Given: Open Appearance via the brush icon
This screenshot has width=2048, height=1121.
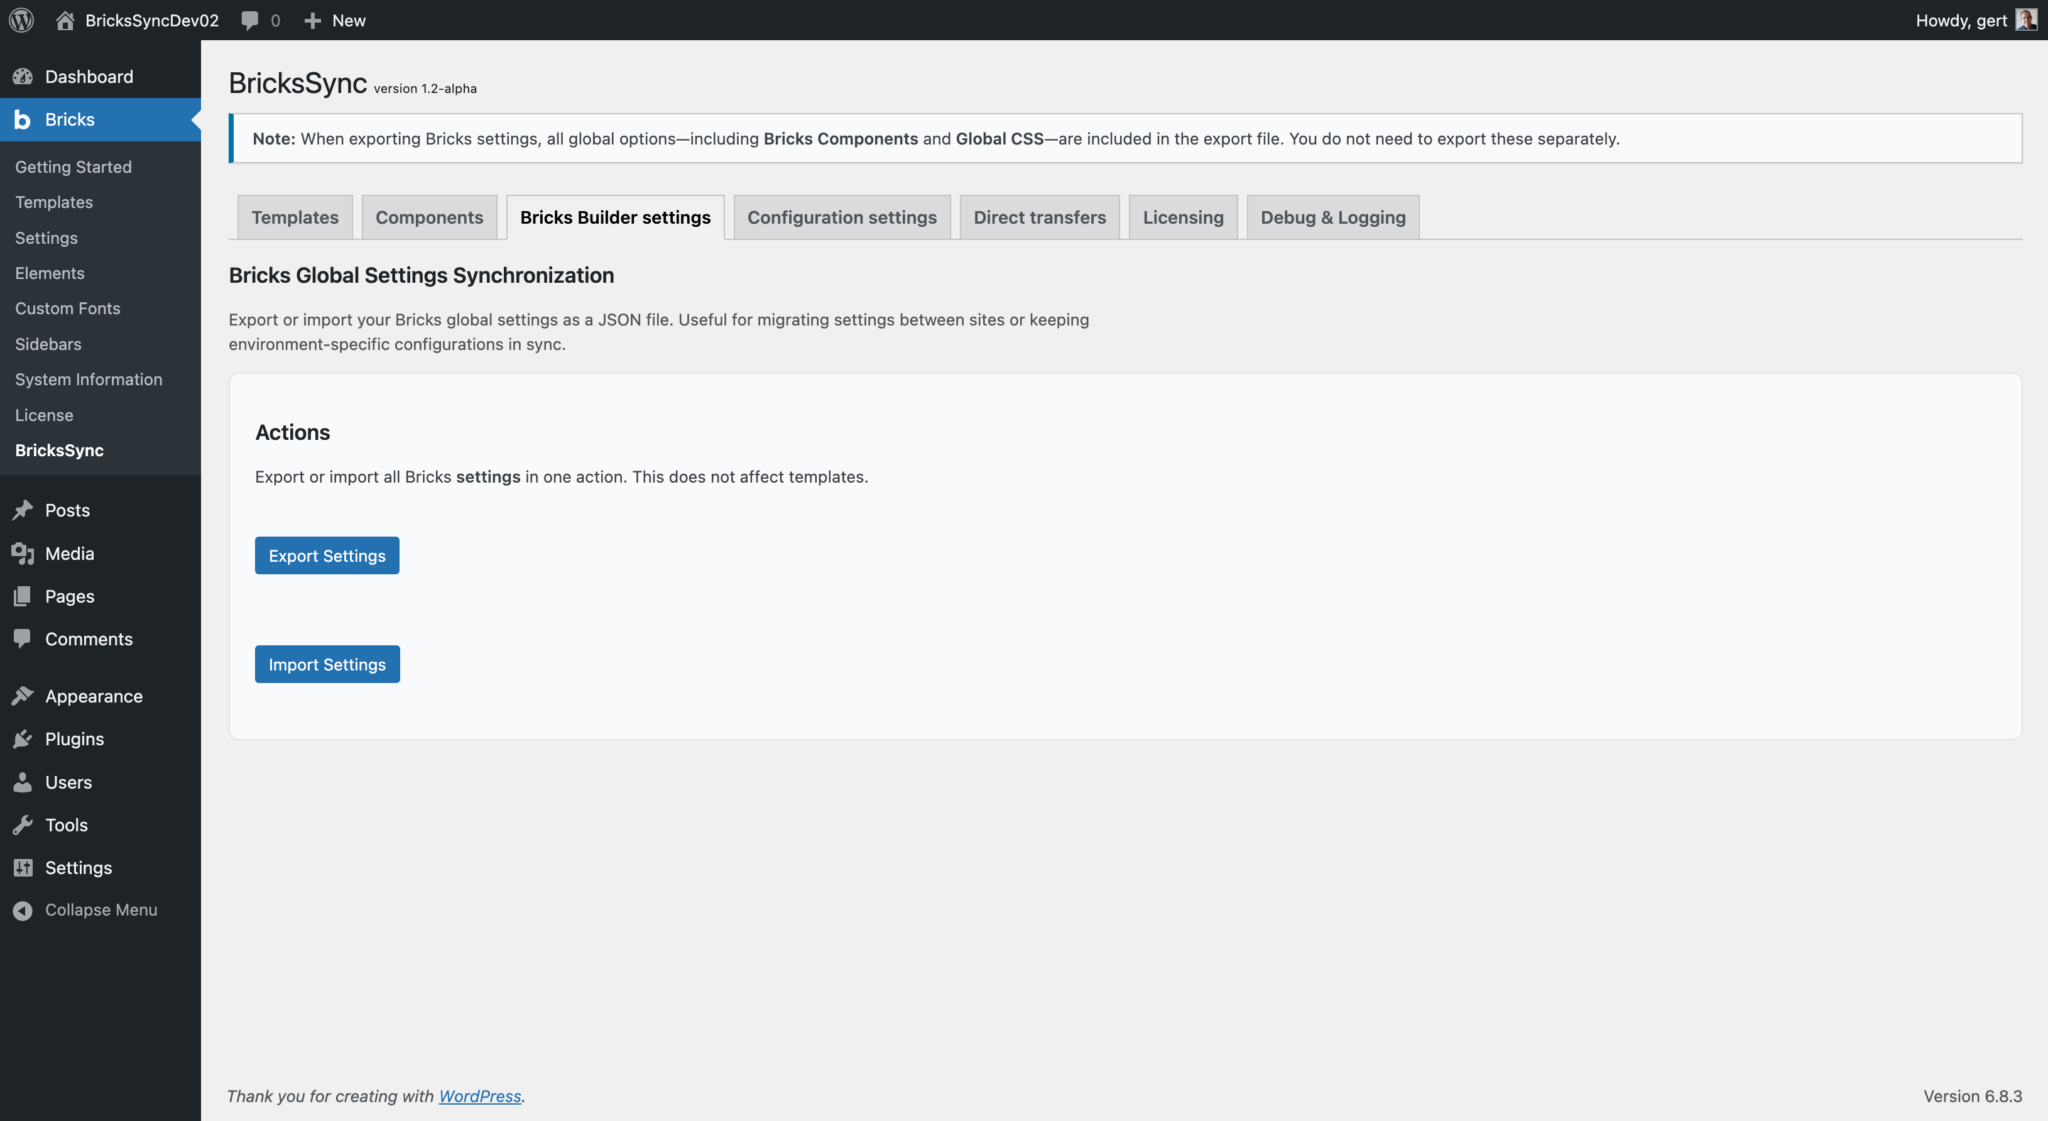Looking at the screenshot, I should tap(24, 695).
